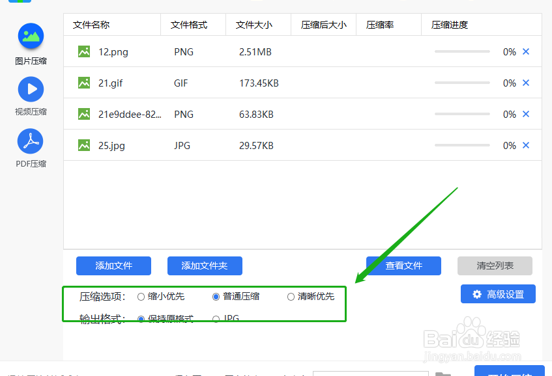Click the GIF format cell
Viewport: 552px width, 376px height.
pyautogui.click(x=181, y=83)
